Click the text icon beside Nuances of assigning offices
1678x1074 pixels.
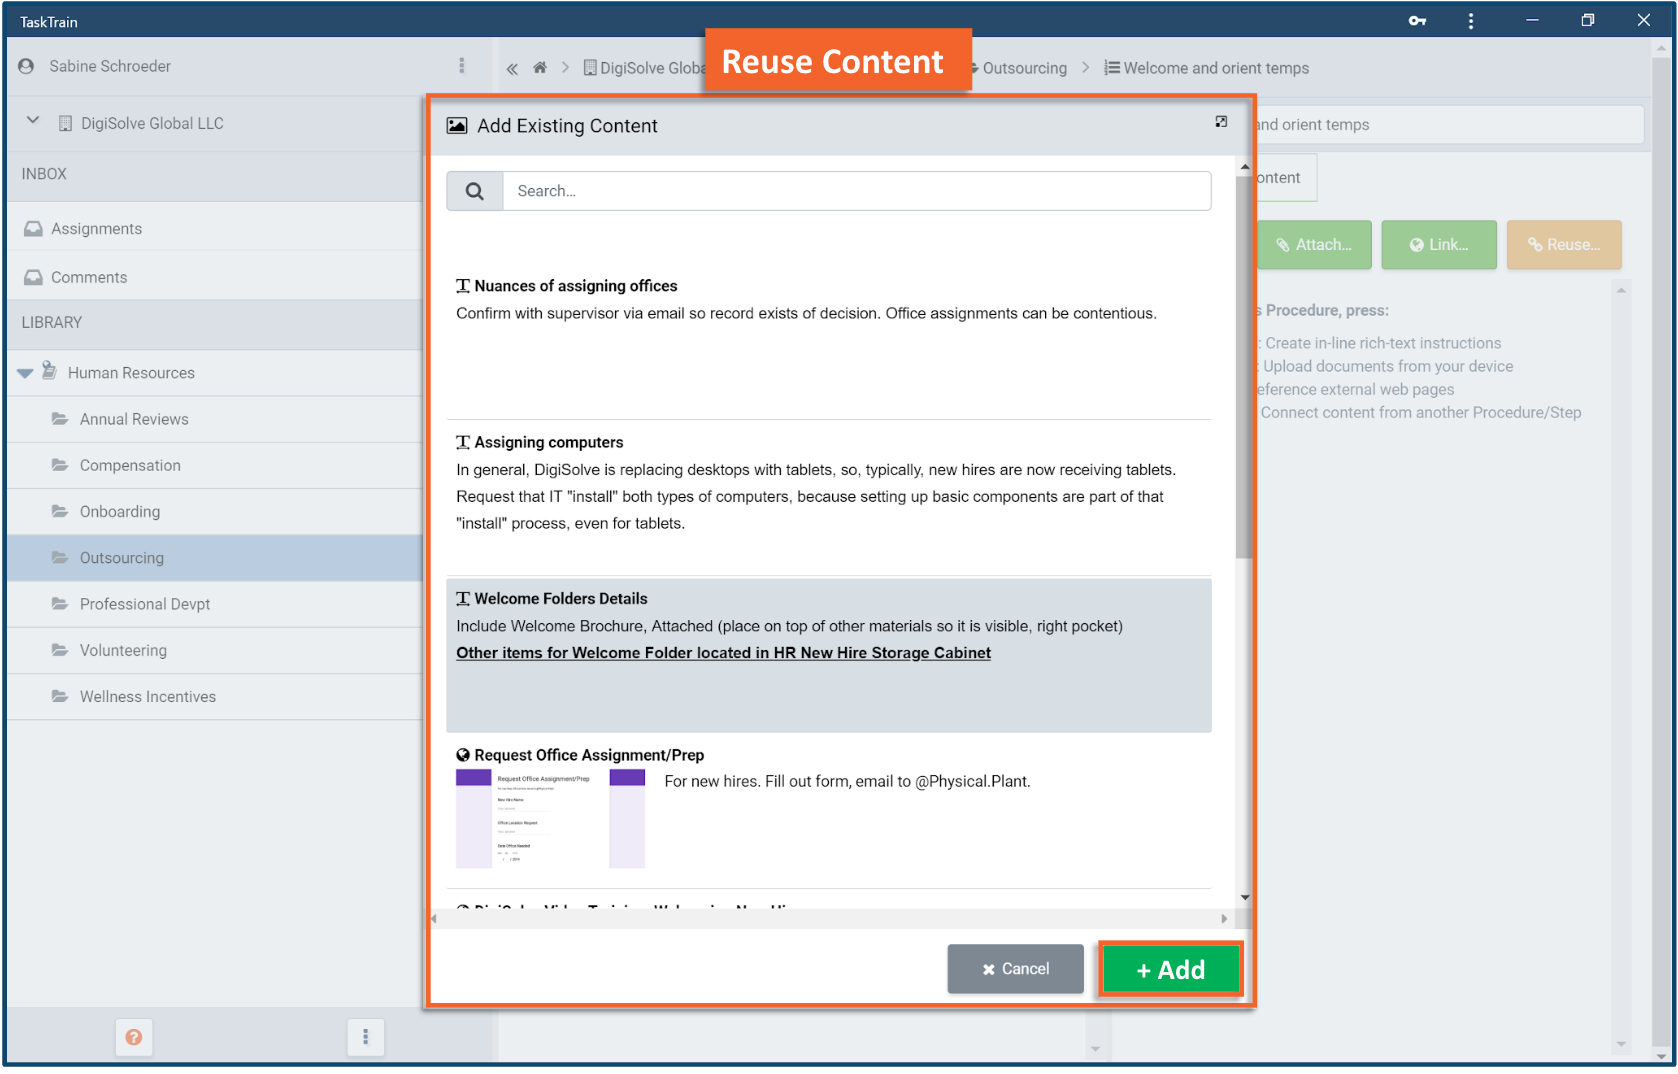point(463,286)
